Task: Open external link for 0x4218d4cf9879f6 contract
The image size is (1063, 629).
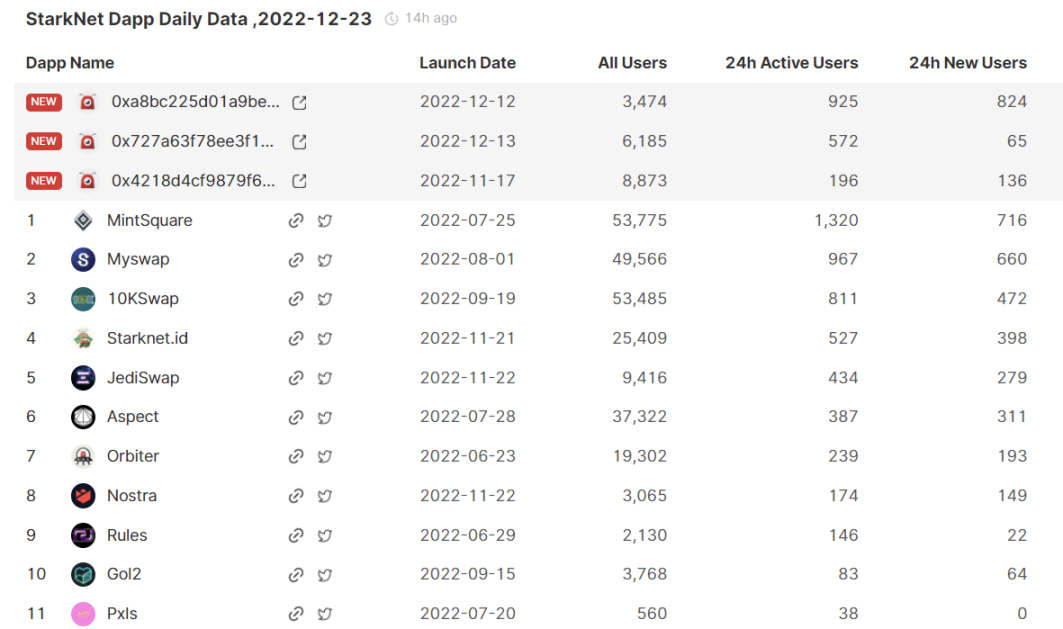Action: (299, 181)
